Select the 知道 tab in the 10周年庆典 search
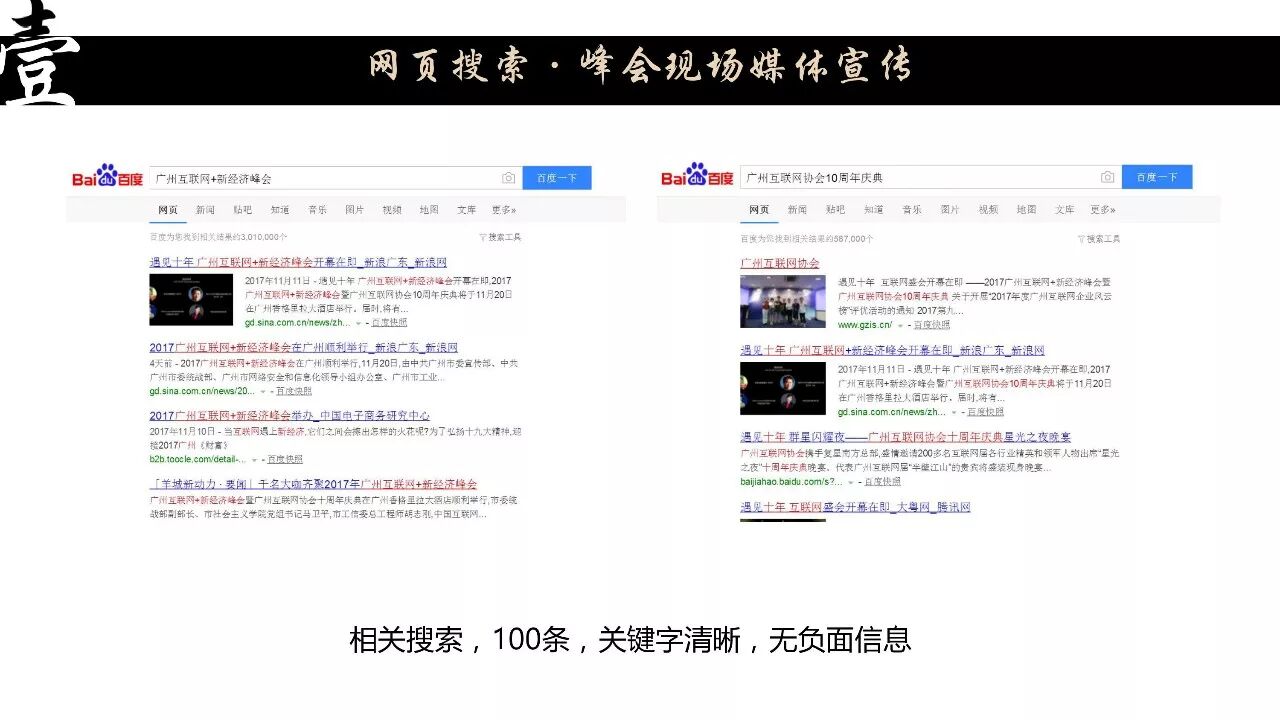The image size is (1280, 720). click(x=874, y=210)
